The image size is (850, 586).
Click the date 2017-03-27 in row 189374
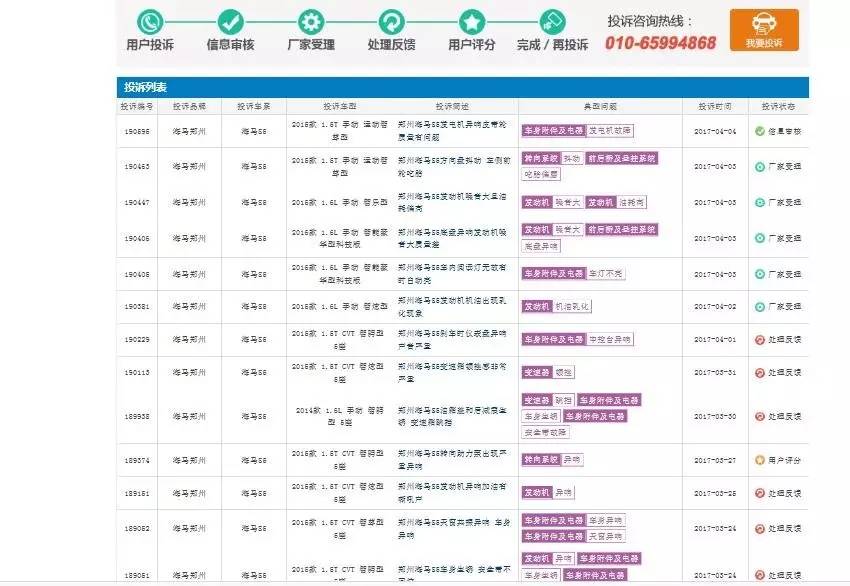[x=715, y=460]
